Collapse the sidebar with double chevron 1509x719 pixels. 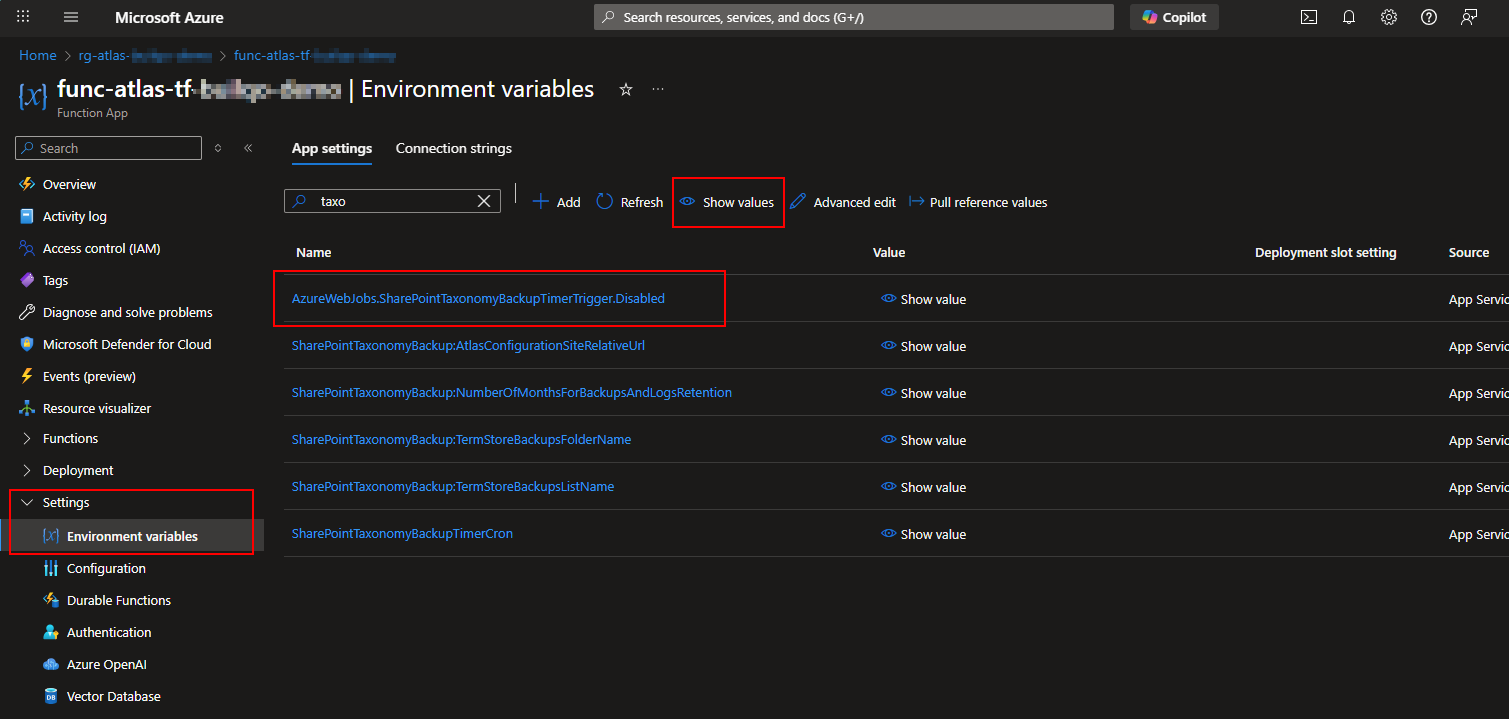coord(248,148)
